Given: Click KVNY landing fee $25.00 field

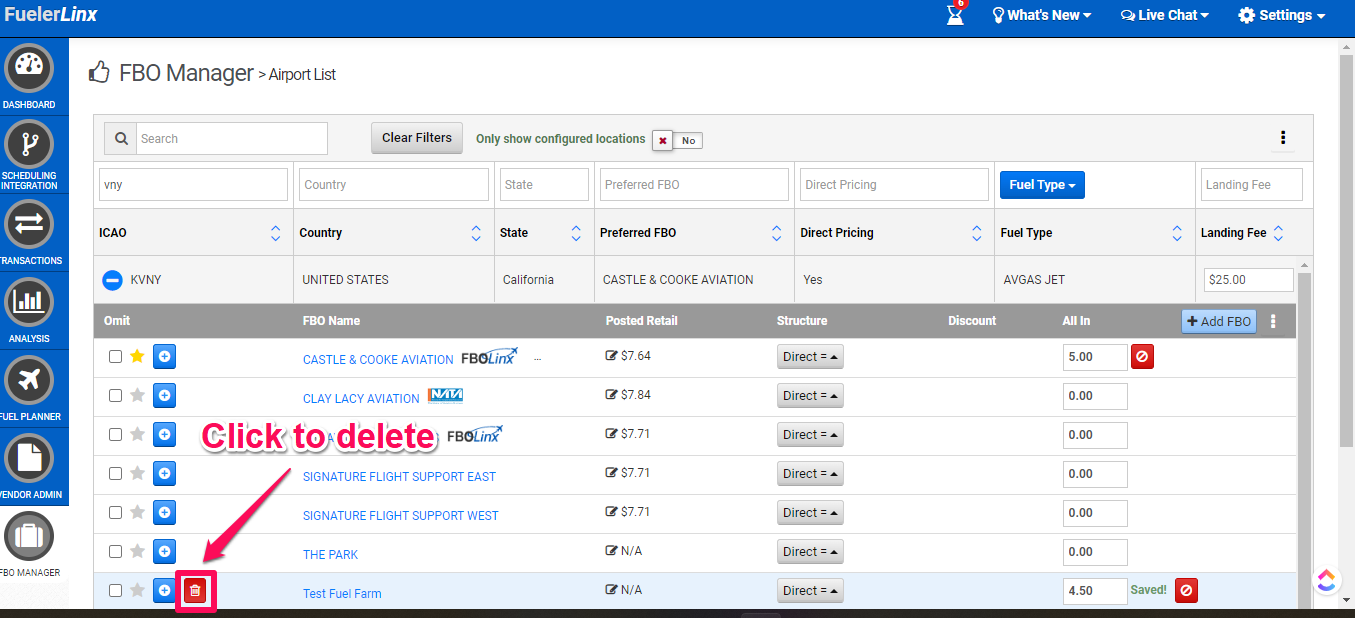Looking at the screenshot, I should click(x=1249, y=280).
